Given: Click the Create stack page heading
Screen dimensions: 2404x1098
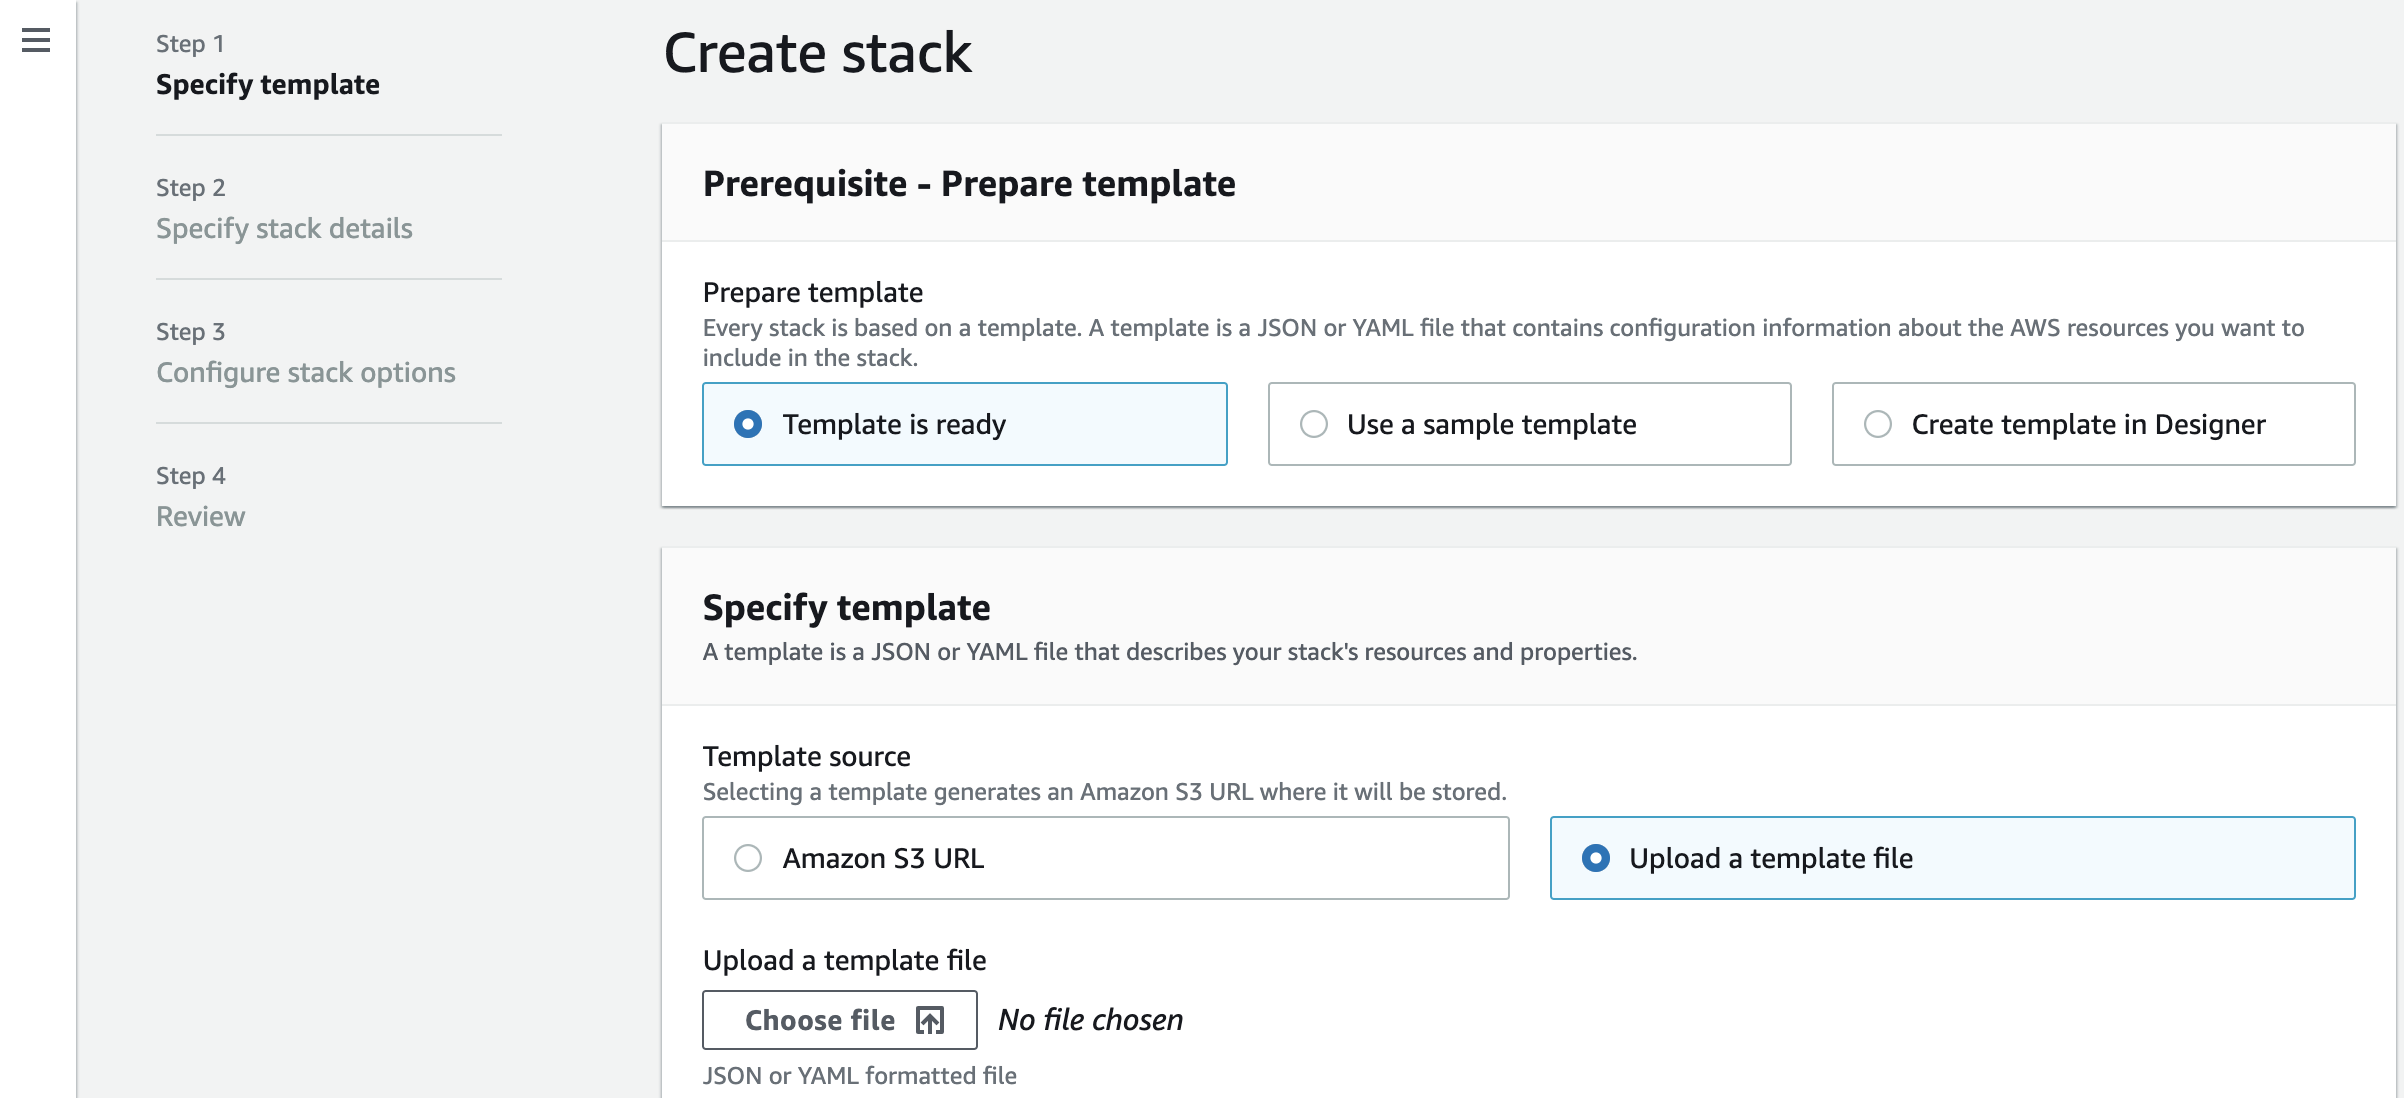Looking at the screenshot, I should [x=817, y=53].
